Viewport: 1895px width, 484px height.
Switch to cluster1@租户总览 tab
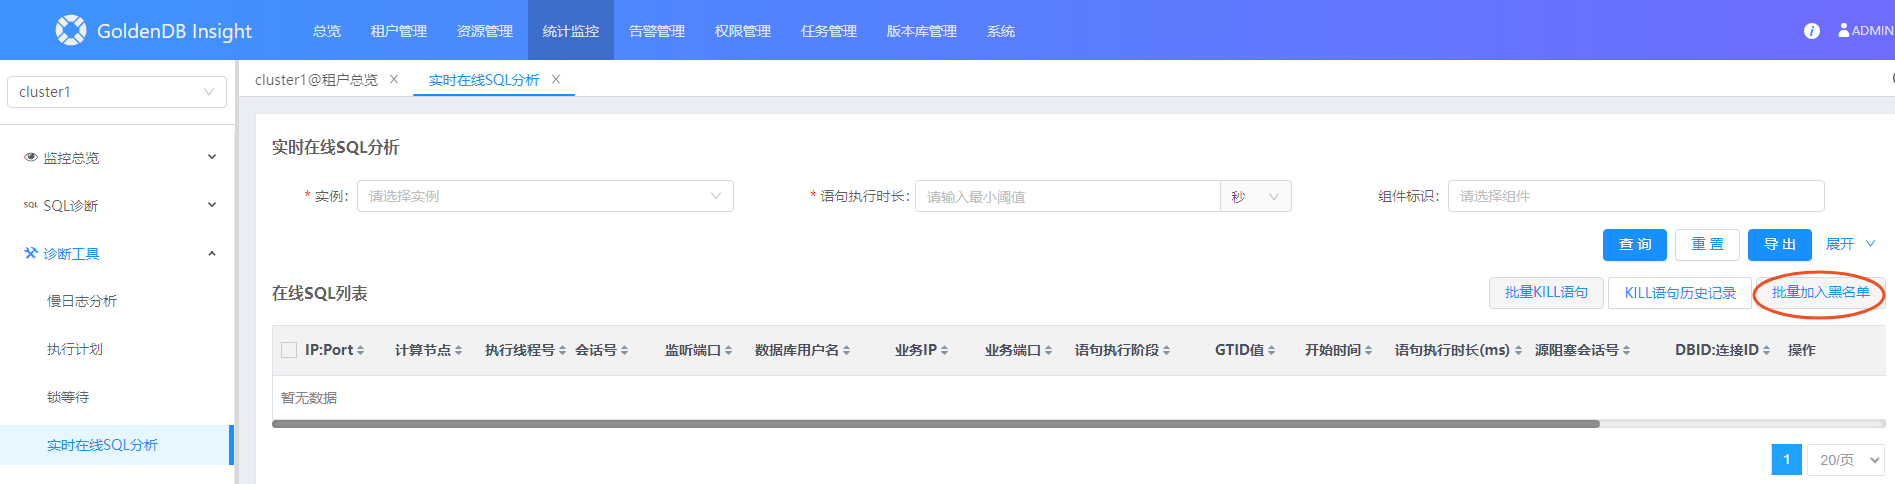click(x=316, y=79)
